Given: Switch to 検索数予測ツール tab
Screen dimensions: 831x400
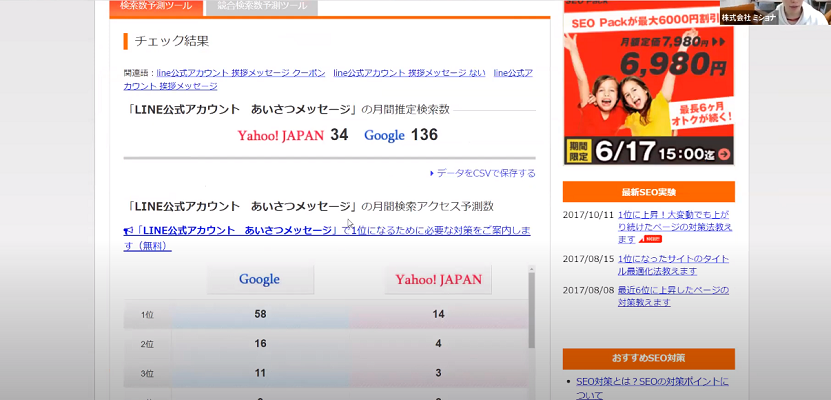Looking at the screenshot, I should click(x=157, y=7).
